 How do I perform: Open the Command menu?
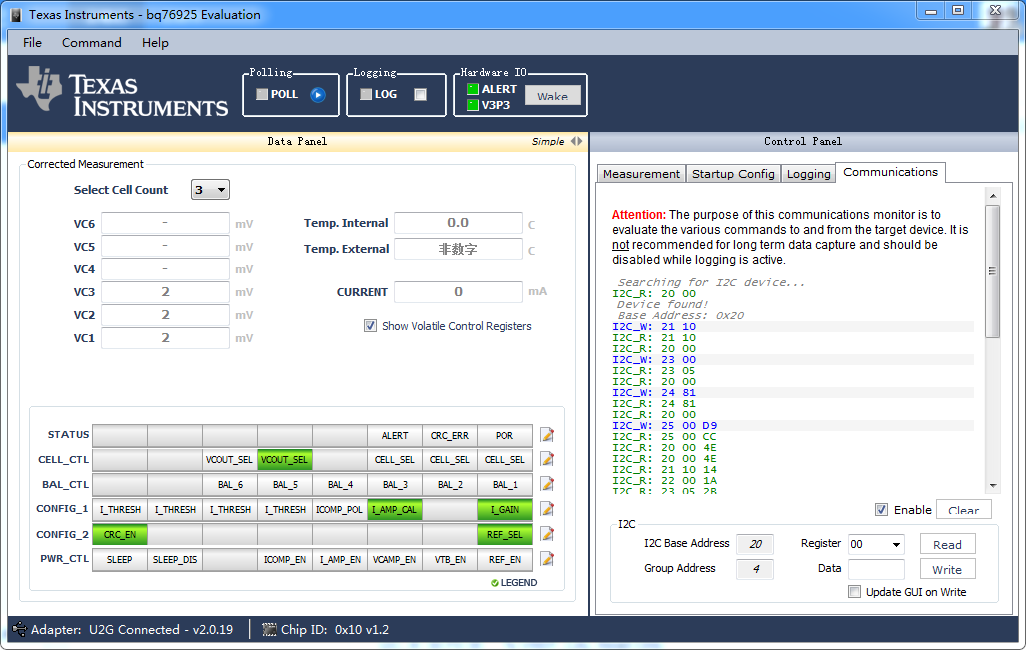92,43
